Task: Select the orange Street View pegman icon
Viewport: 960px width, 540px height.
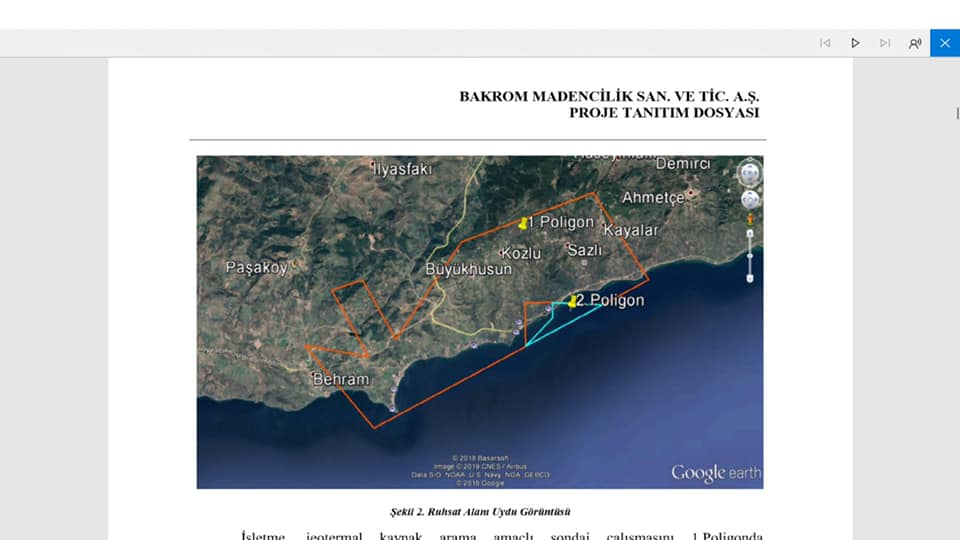Action: pyautogui.click(x=749, y=219)
